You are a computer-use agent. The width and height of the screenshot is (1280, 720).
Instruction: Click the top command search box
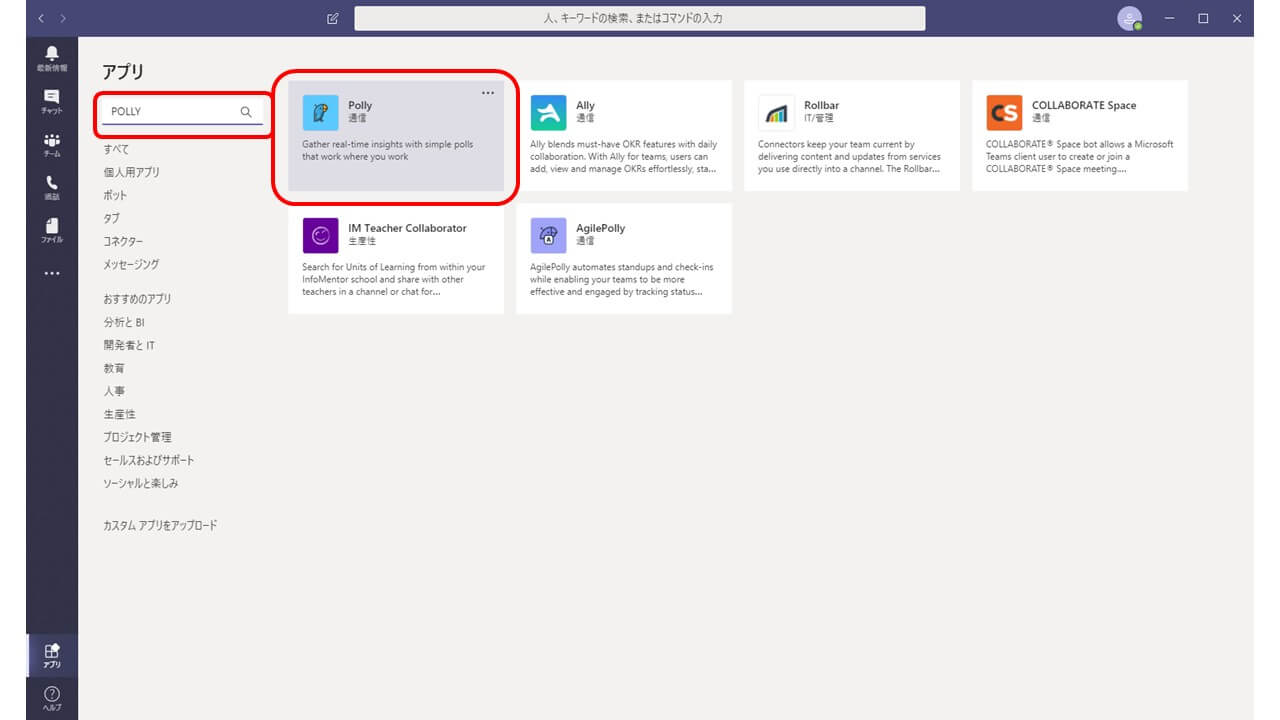pos(640,18)
